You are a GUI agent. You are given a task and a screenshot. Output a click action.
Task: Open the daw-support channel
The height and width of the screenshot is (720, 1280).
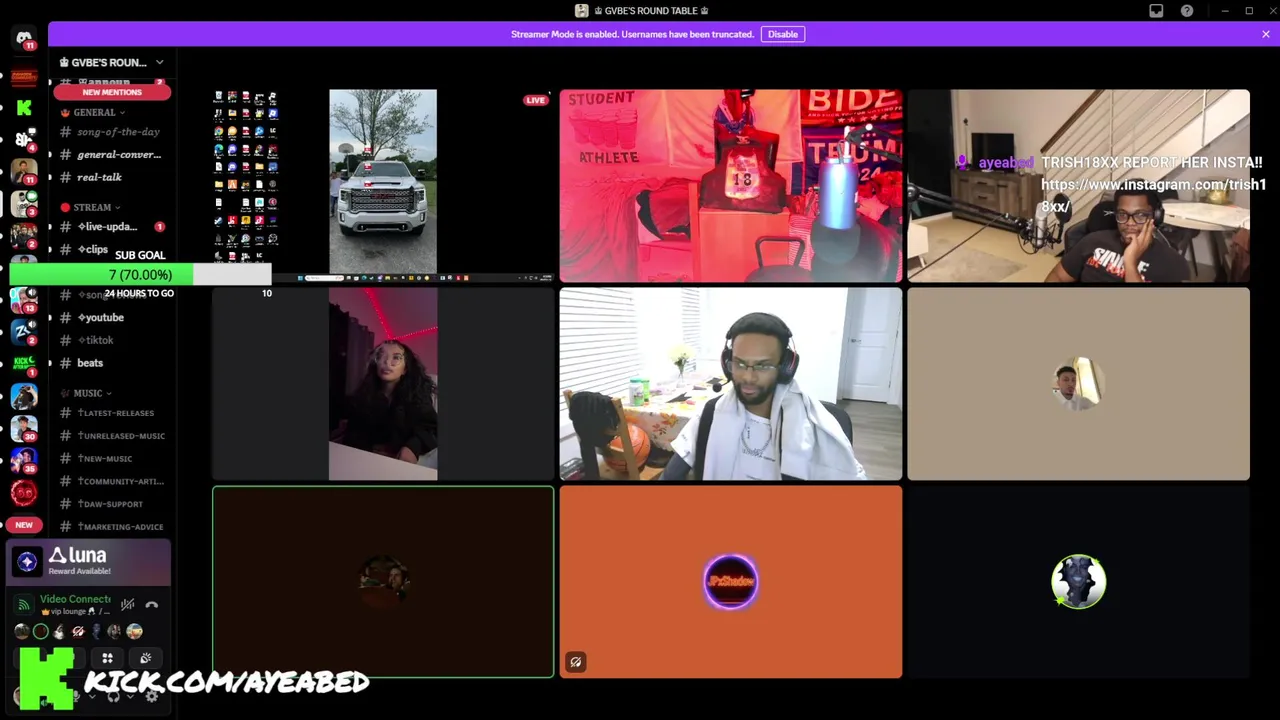pos(112,504)
